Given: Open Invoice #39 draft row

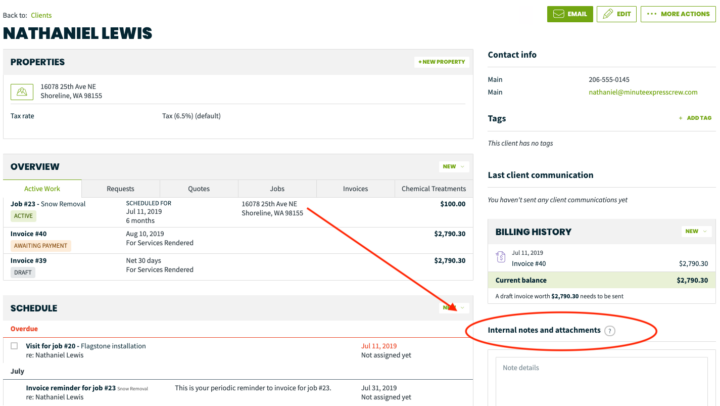Looking at the screenshot, I should 28,260.
